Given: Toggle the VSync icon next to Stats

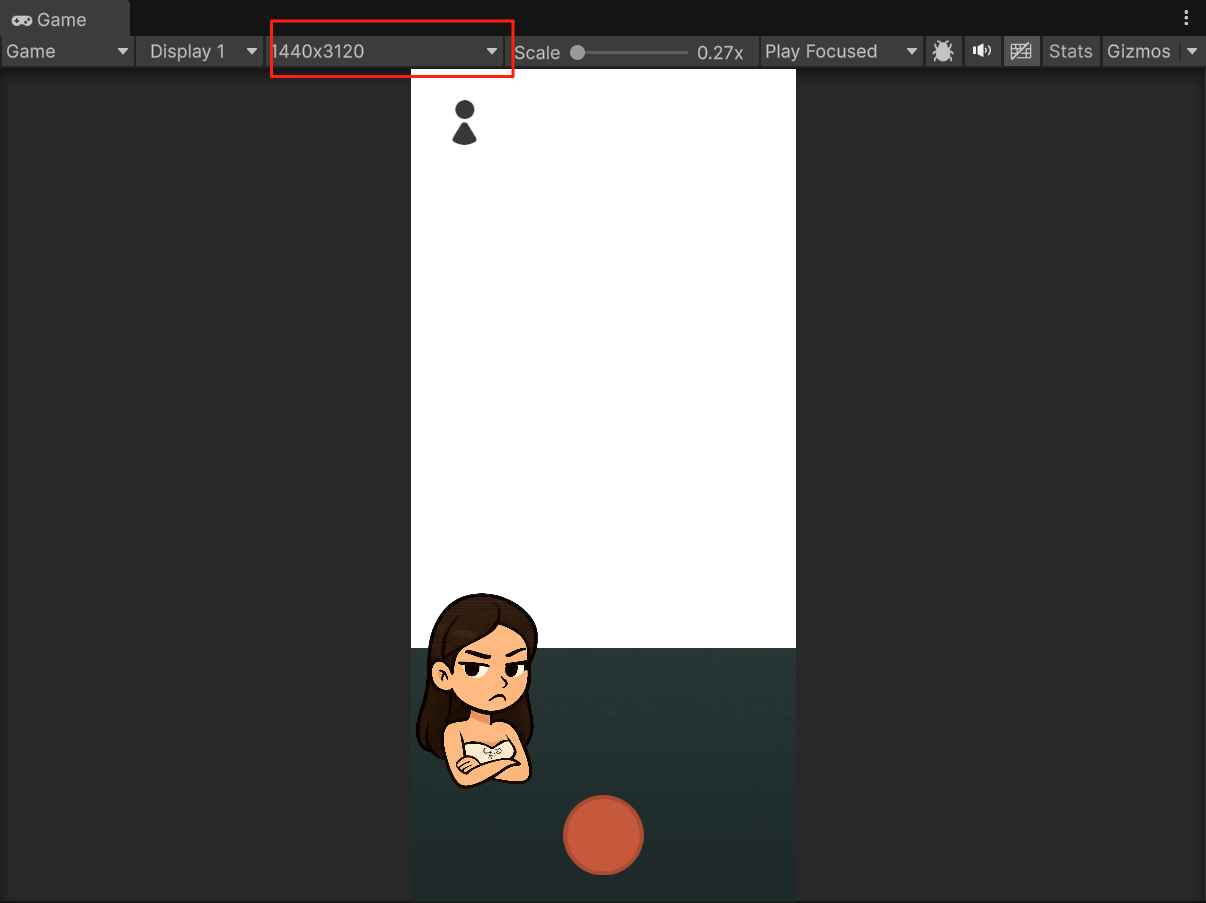Looking at the screenshot, I should pos(1021,51).
